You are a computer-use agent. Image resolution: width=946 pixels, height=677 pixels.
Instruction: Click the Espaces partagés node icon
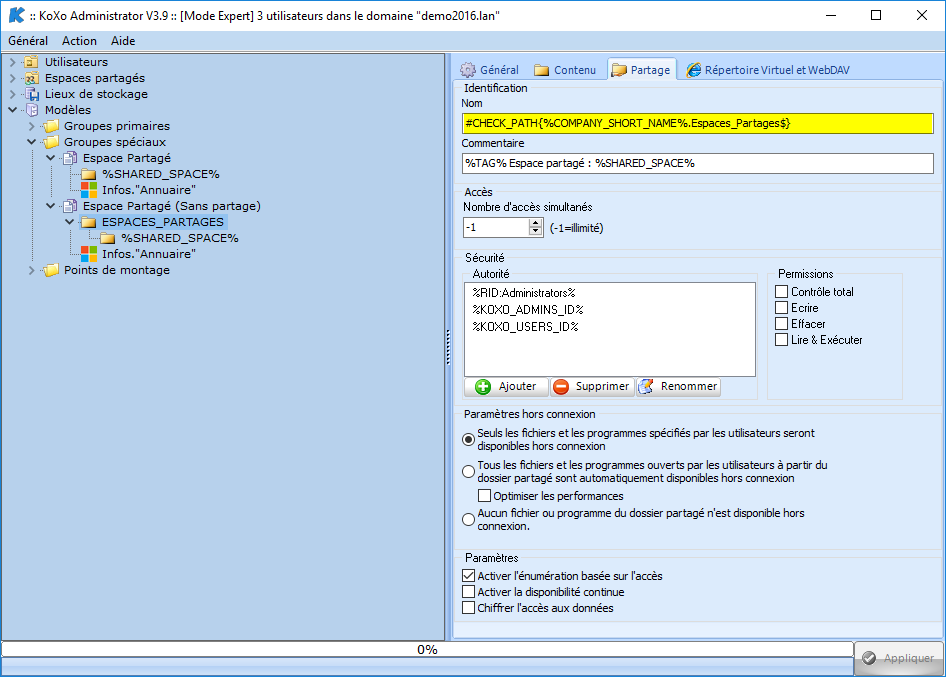pos(31,78)
